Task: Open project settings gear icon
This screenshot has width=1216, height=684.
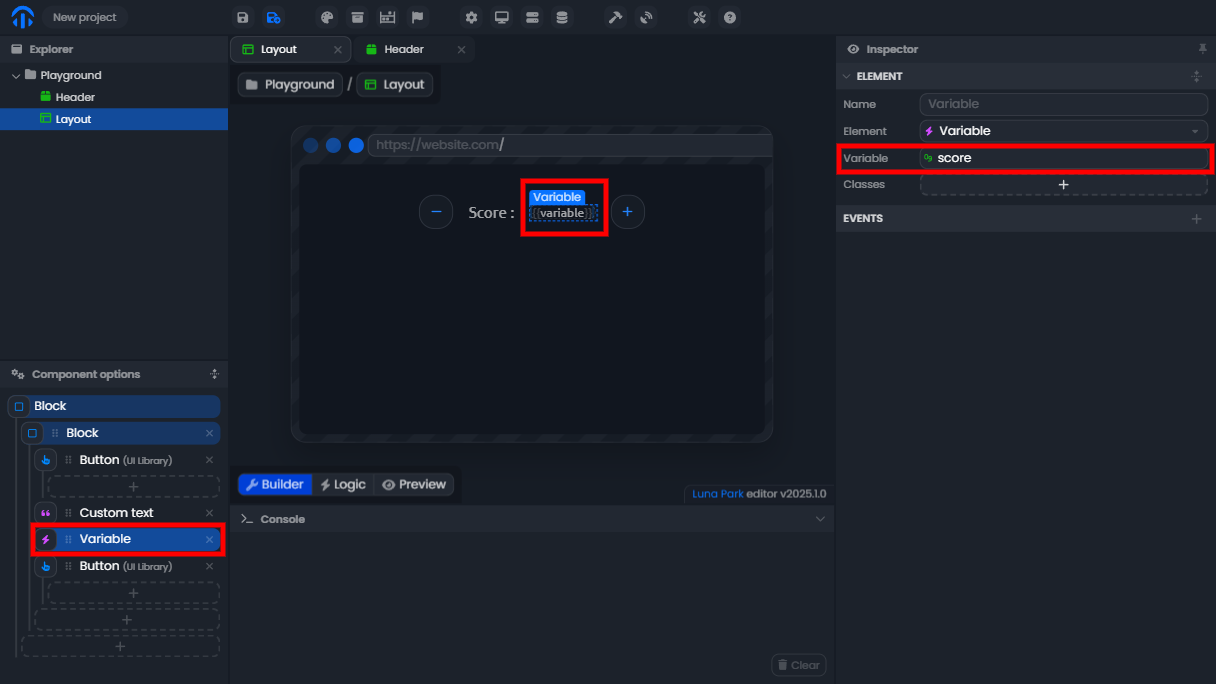Action: pyautogui.click(x=471, y=18)
